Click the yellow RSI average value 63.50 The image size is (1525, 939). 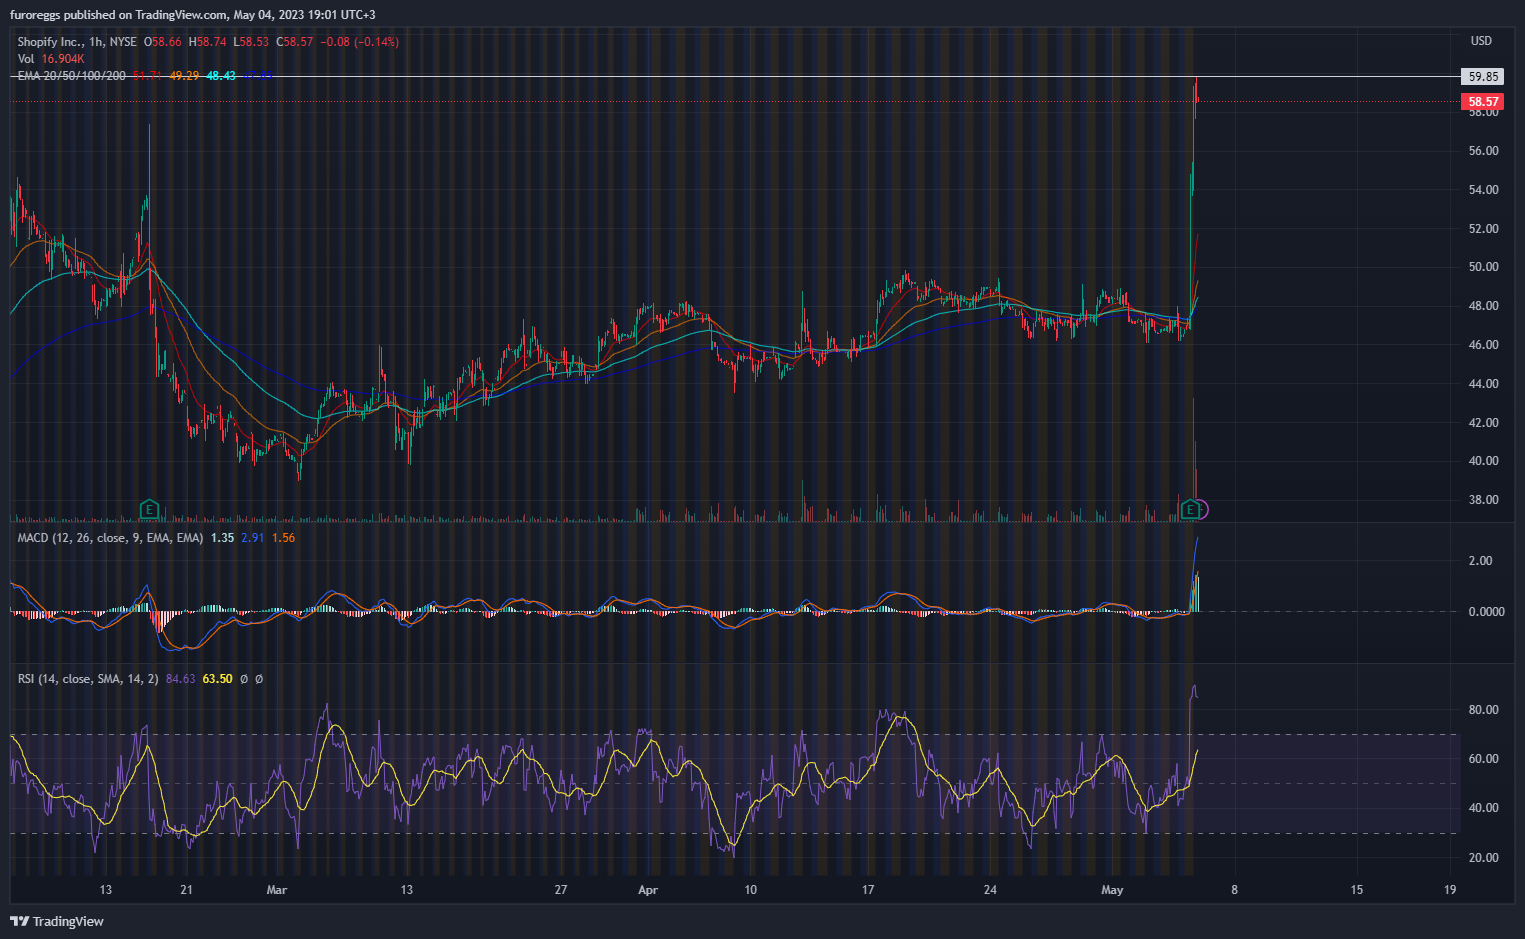pyautogui.click(x=218, y=679)
